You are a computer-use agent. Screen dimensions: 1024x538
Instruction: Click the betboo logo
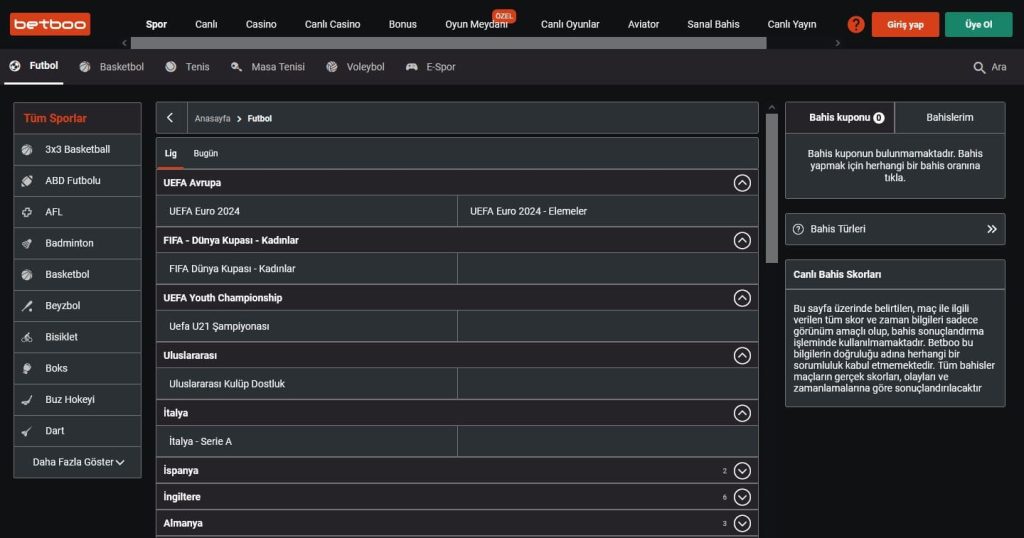click(x=50, y=24)
